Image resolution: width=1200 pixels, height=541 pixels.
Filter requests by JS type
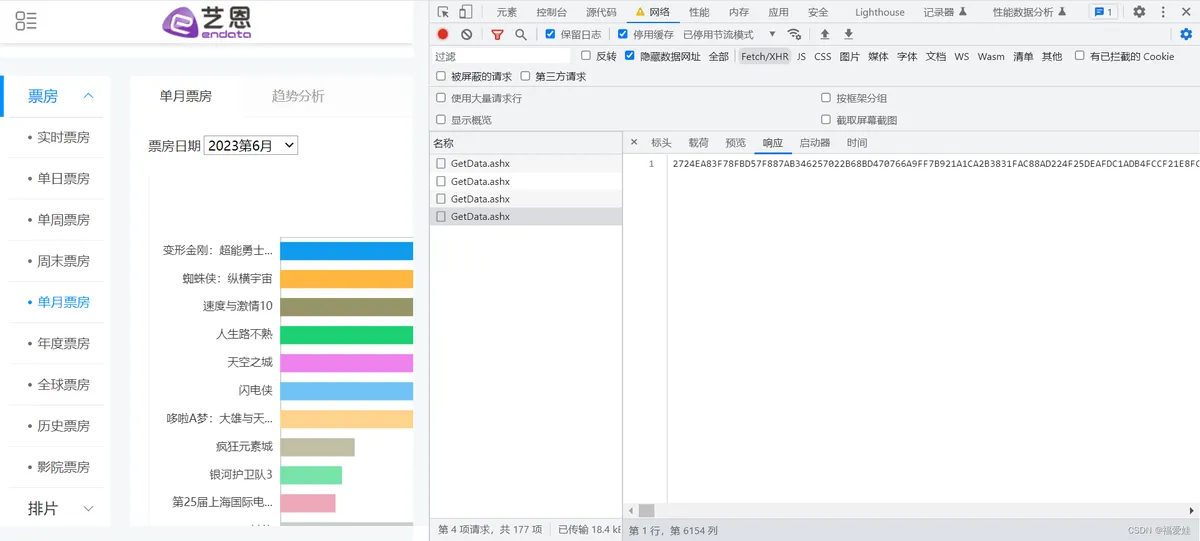pyautogui.click(x=801, y=57)
